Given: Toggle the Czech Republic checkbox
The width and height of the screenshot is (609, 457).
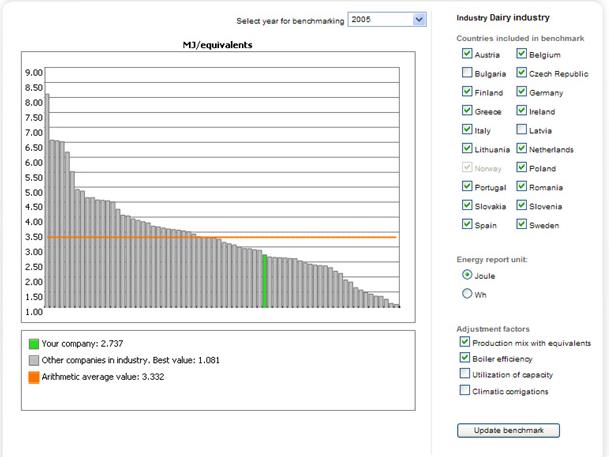Looking at the screenshot, I should coord(521,72).
